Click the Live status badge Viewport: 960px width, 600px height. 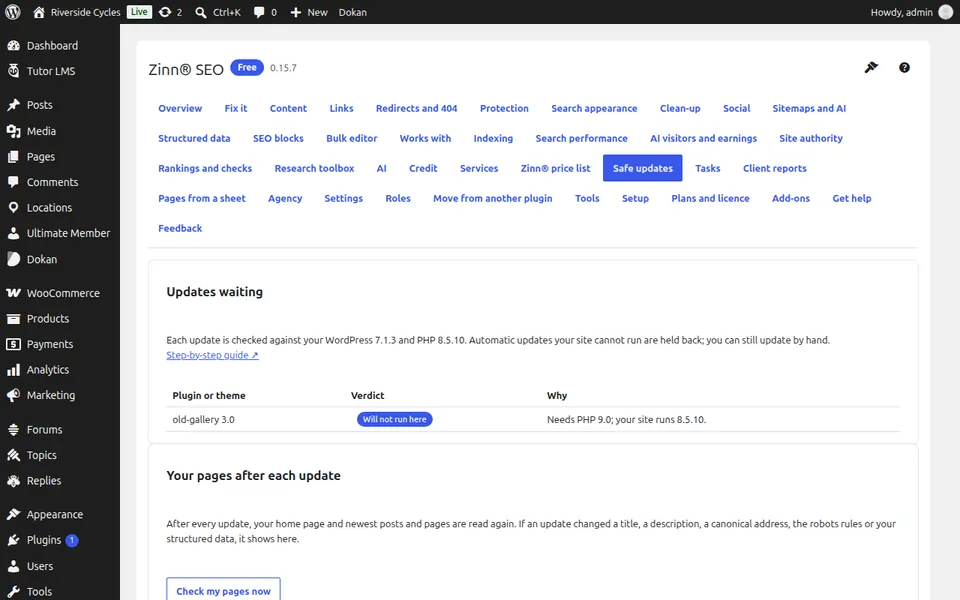pos(140,12)
